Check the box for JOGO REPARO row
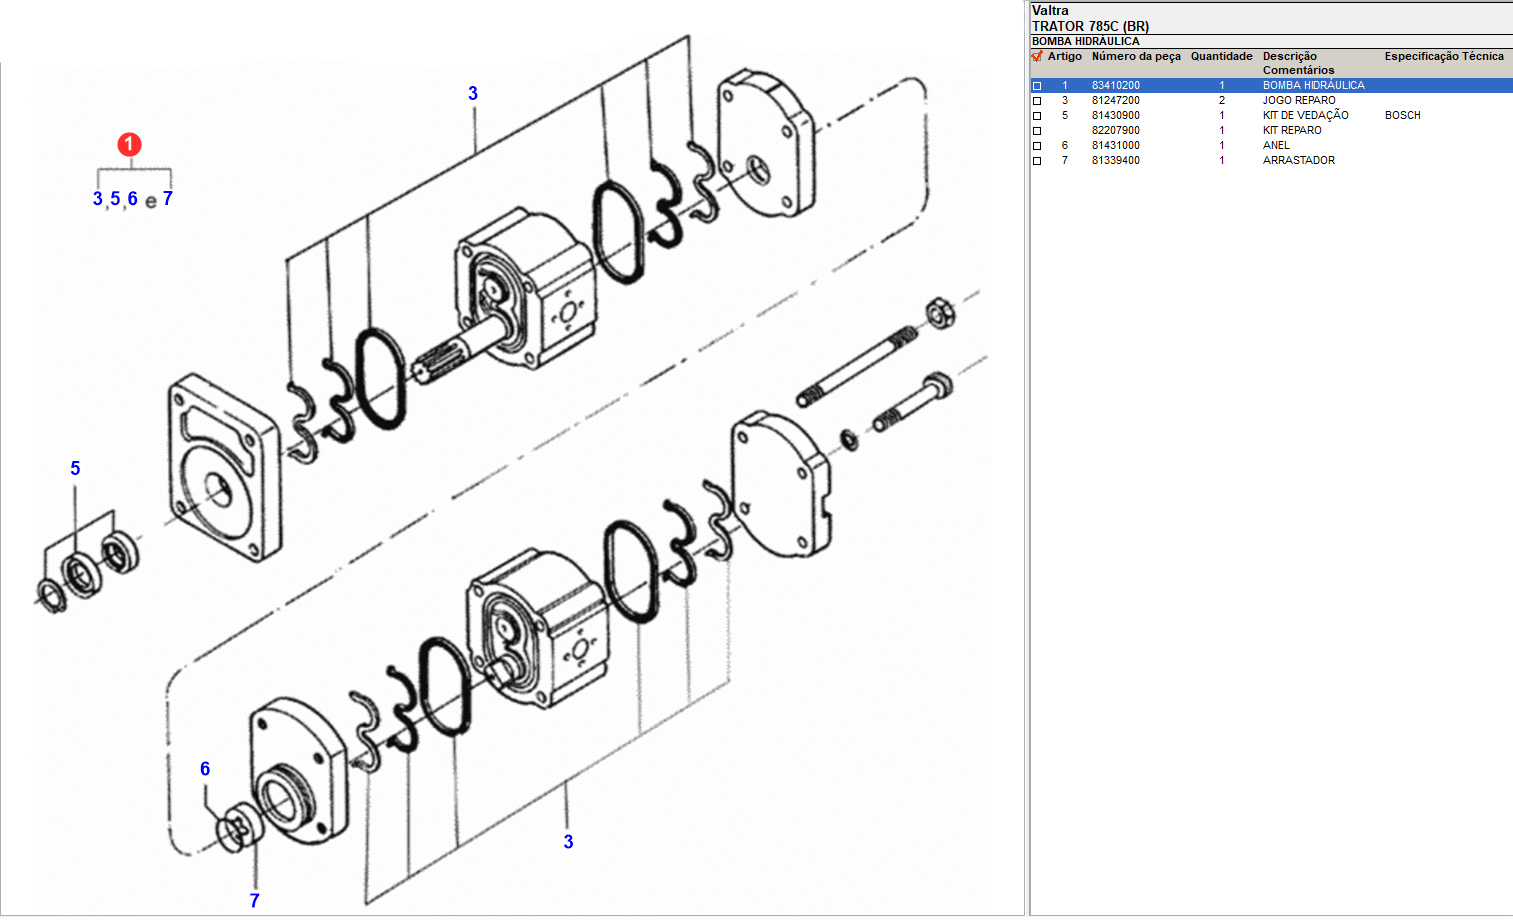 tap(1037, 101)
